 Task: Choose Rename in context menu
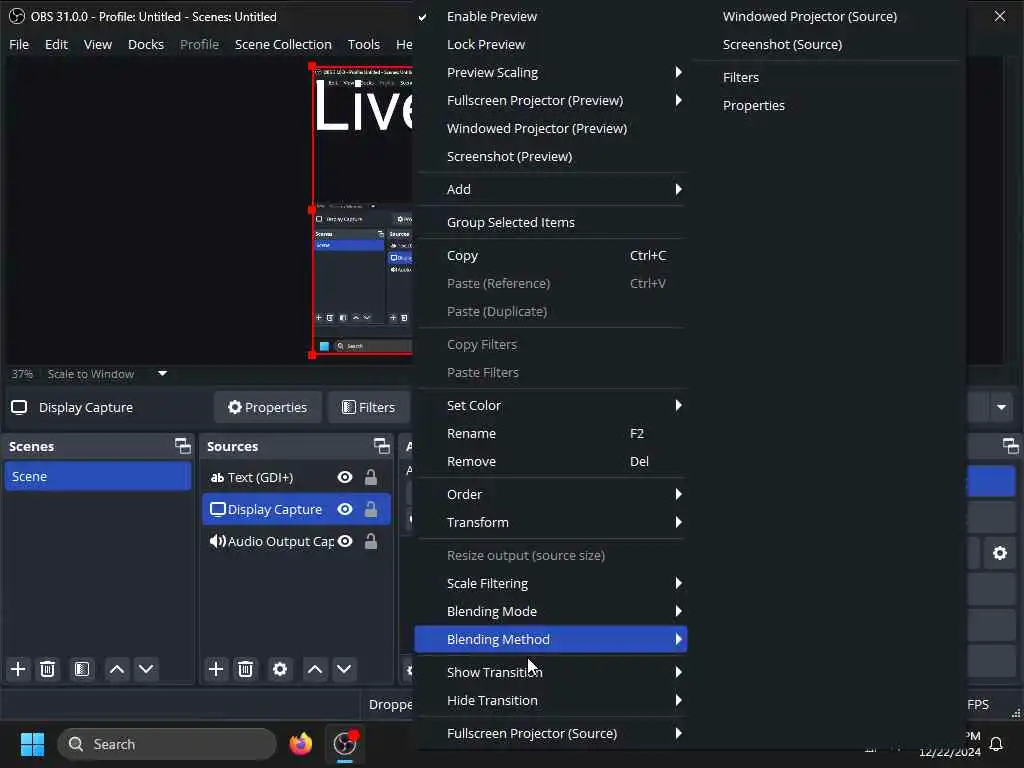[x=551, y=434]
